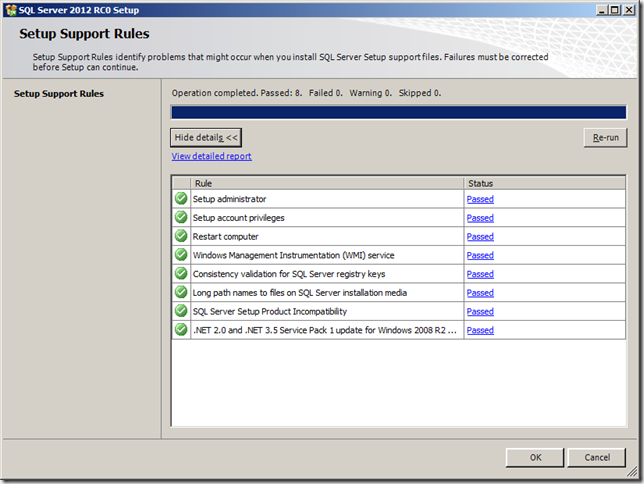Open Passed link for Restart computer rule
Viewport: 644px width, 484px height.
(480, 237)
